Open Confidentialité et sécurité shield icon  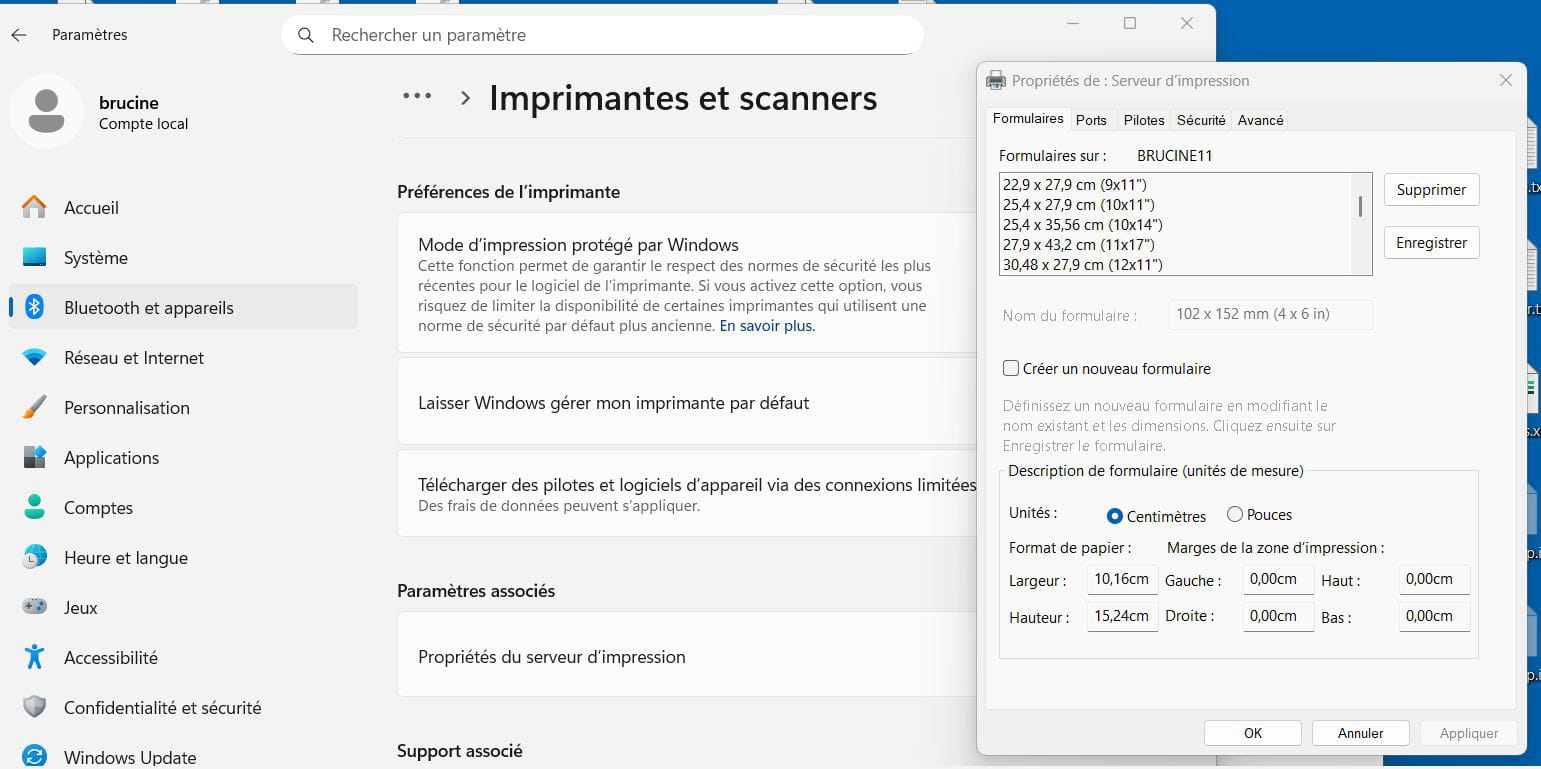34,708
